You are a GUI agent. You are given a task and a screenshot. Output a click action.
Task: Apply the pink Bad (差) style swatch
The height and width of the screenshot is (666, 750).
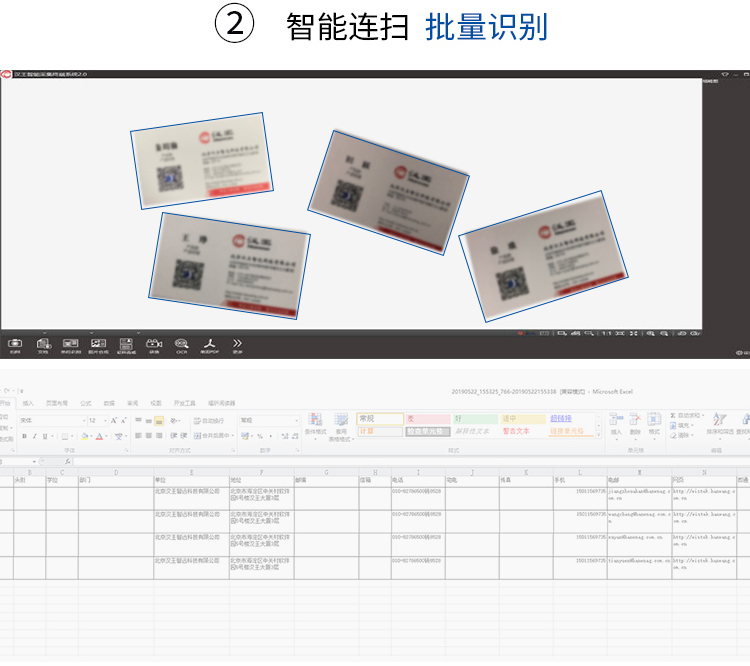428,419
